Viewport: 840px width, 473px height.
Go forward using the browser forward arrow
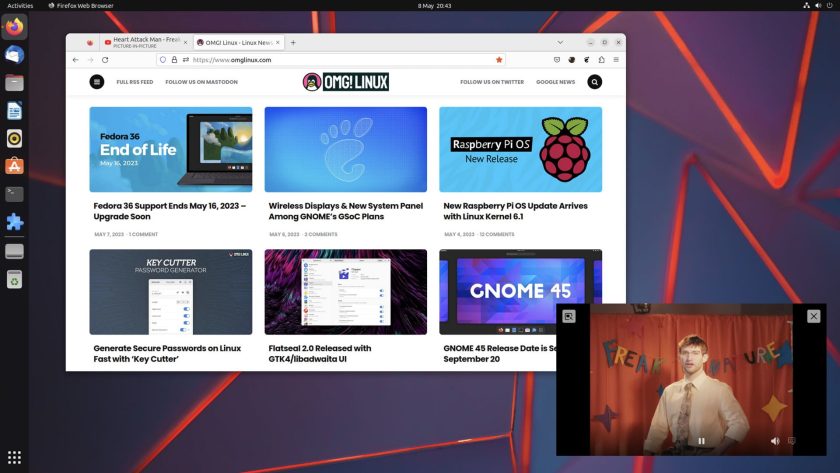click(x=90, y=60)
